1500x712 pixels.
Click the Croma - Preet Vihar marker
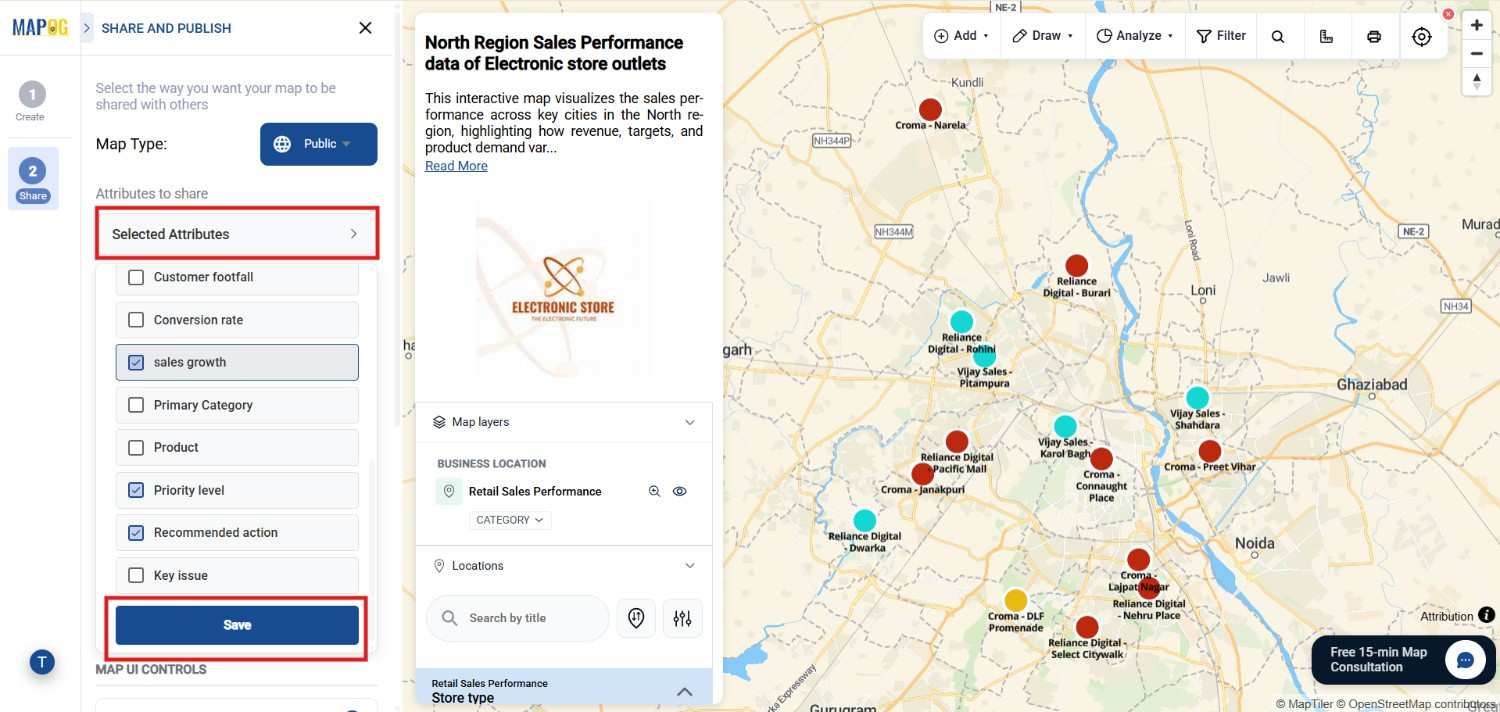coord(1210,451)
